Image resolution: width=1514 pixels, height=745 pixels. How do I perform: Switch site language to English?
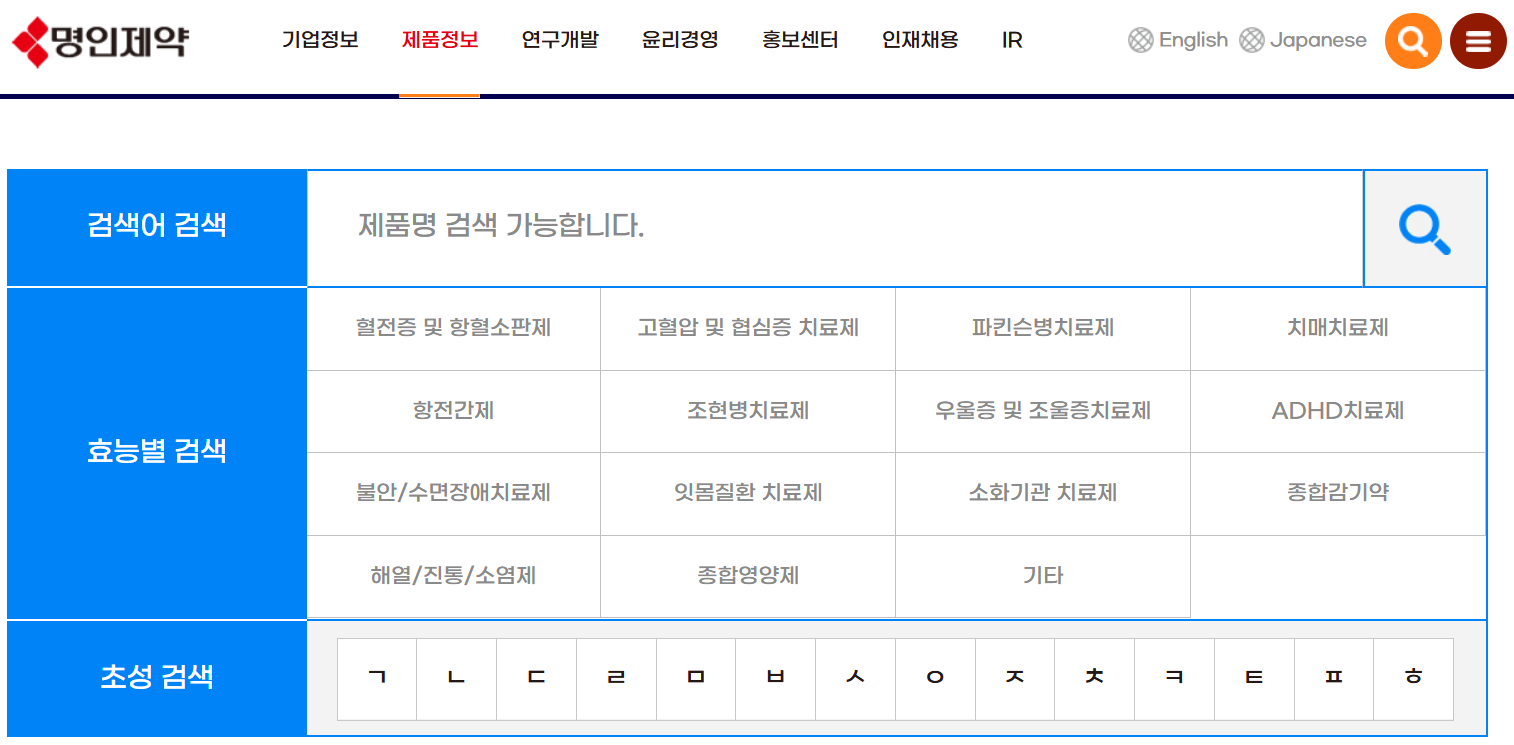click(x=1193, y=40)
